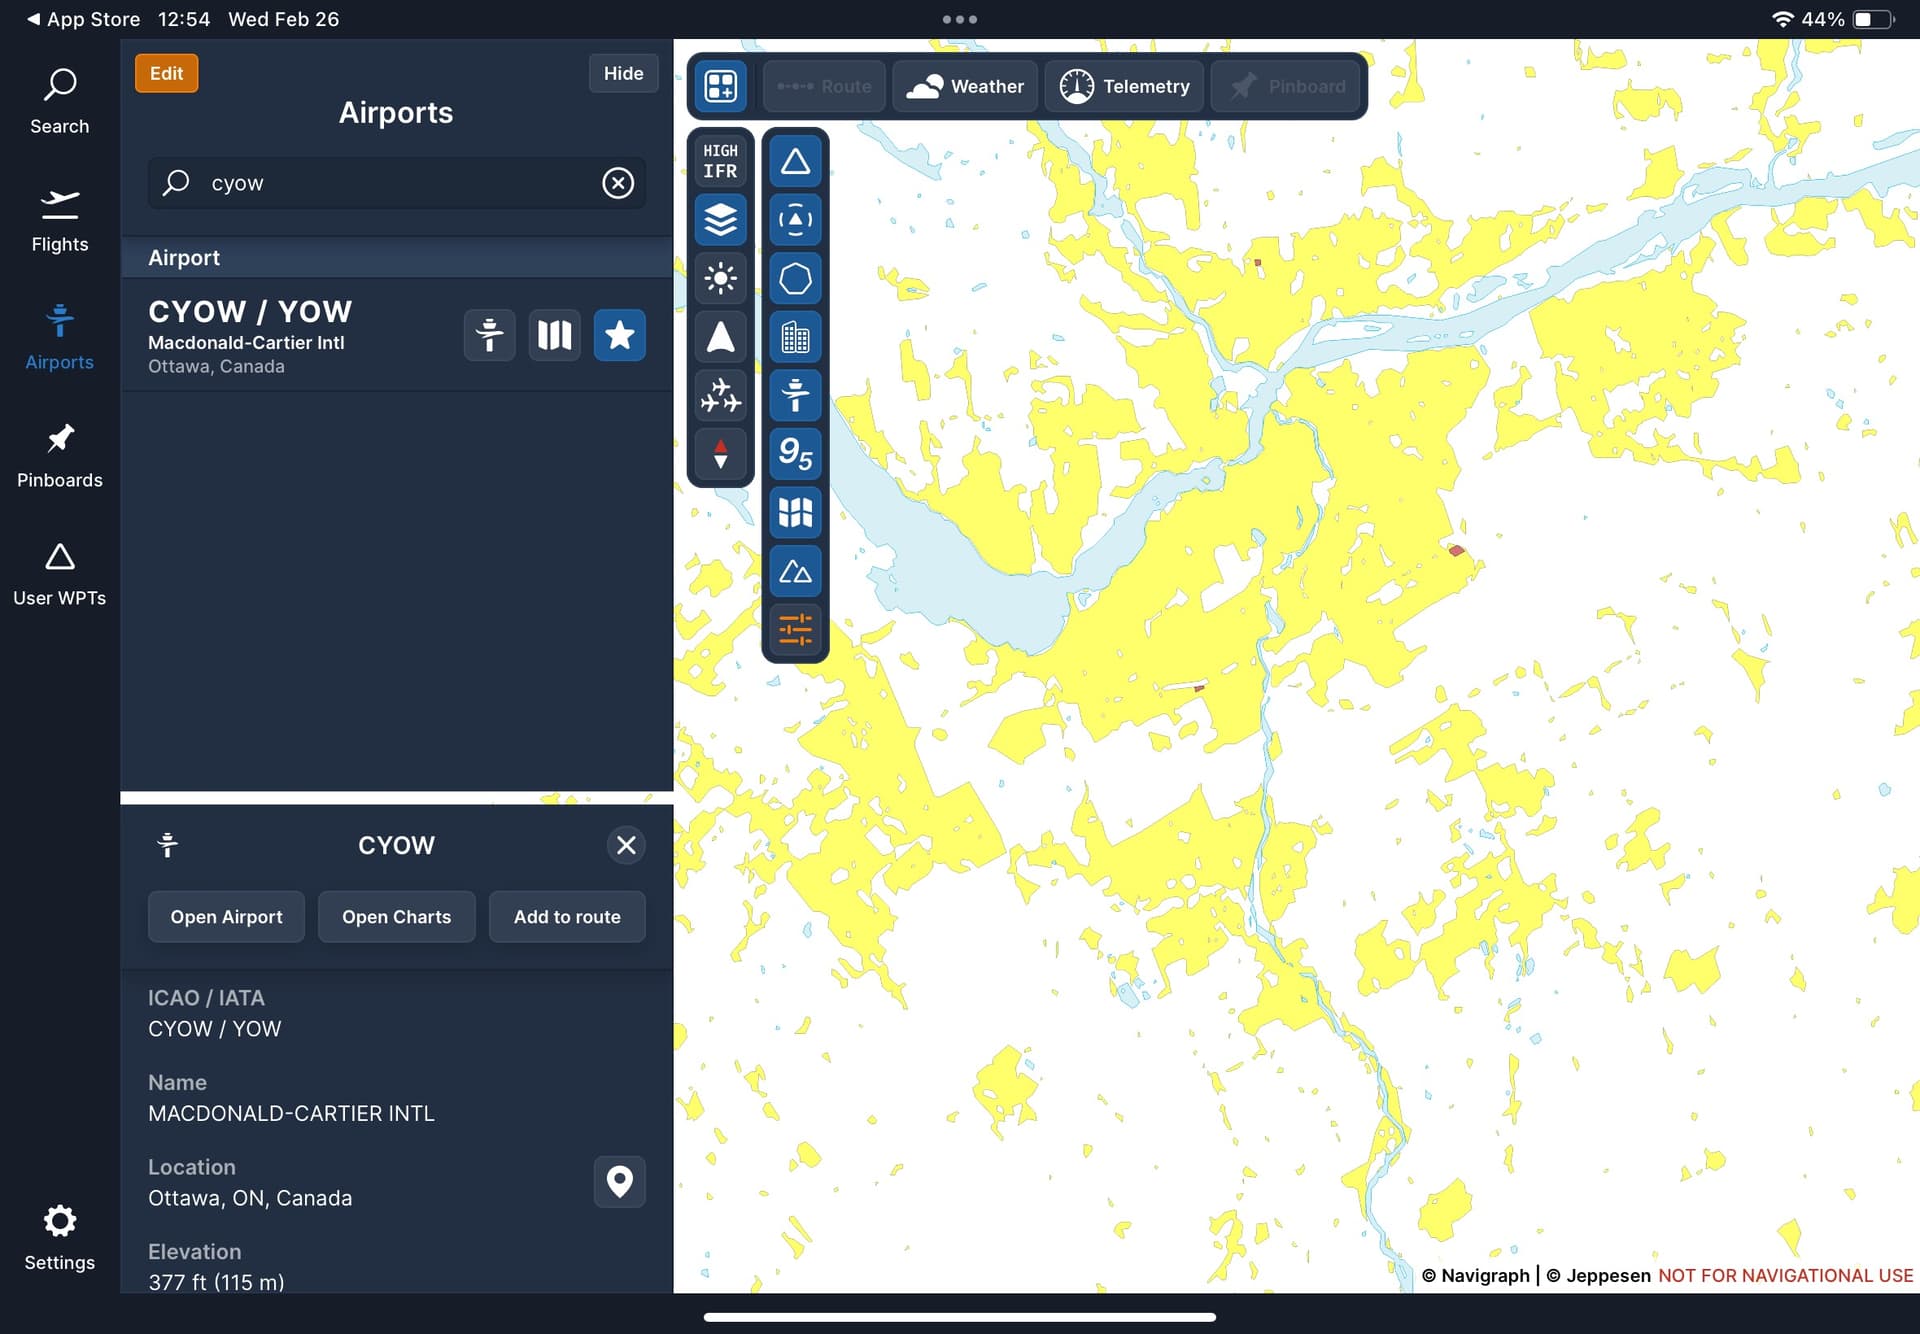Toggle the airspace hexagon layer
Image resolution: width=1920 pixels, height=1334 pixels.
795,278
